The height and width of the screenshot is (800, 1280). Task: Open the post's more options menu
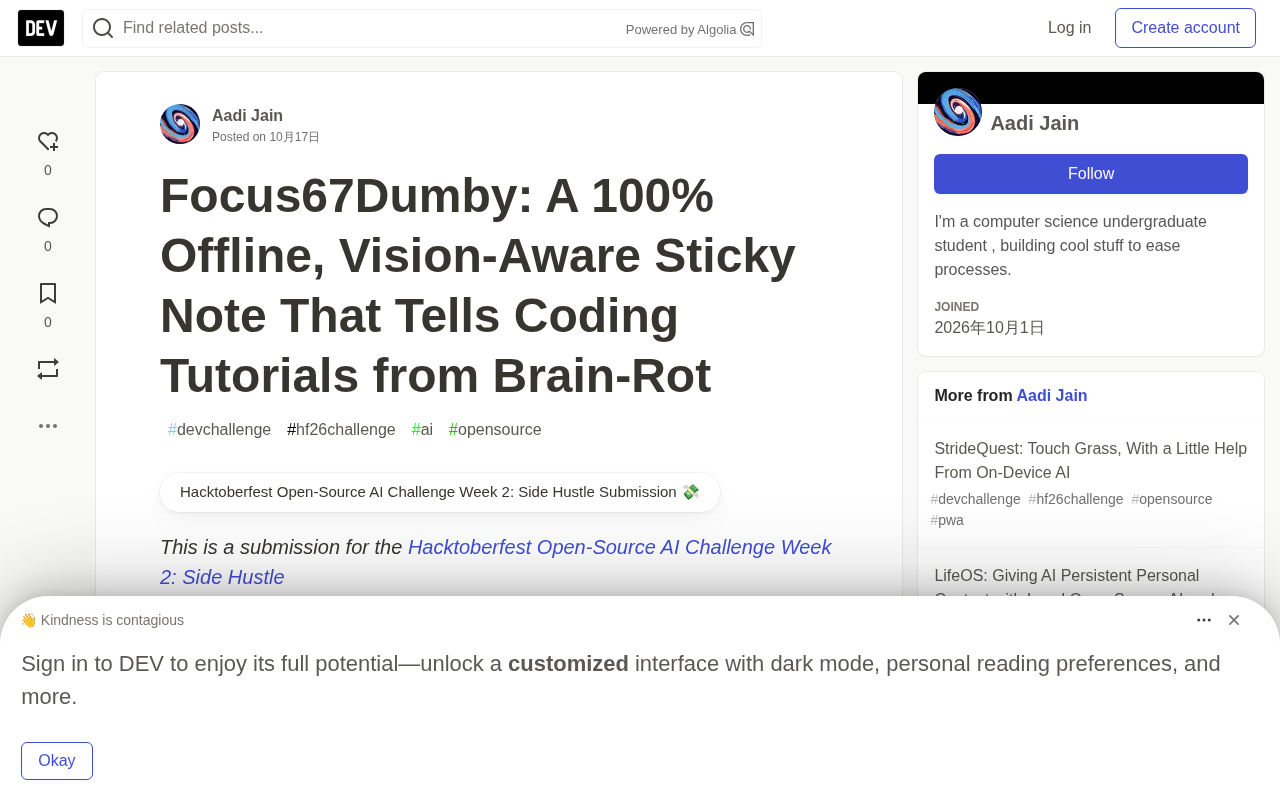[48, 426]
